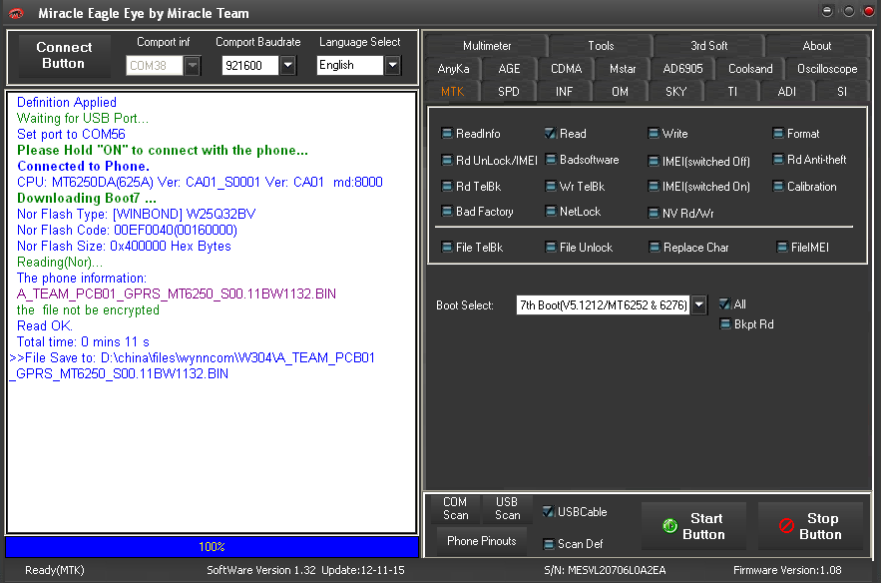
Task: Switch to the Mstar tab
Action: [x=623, y=69]
